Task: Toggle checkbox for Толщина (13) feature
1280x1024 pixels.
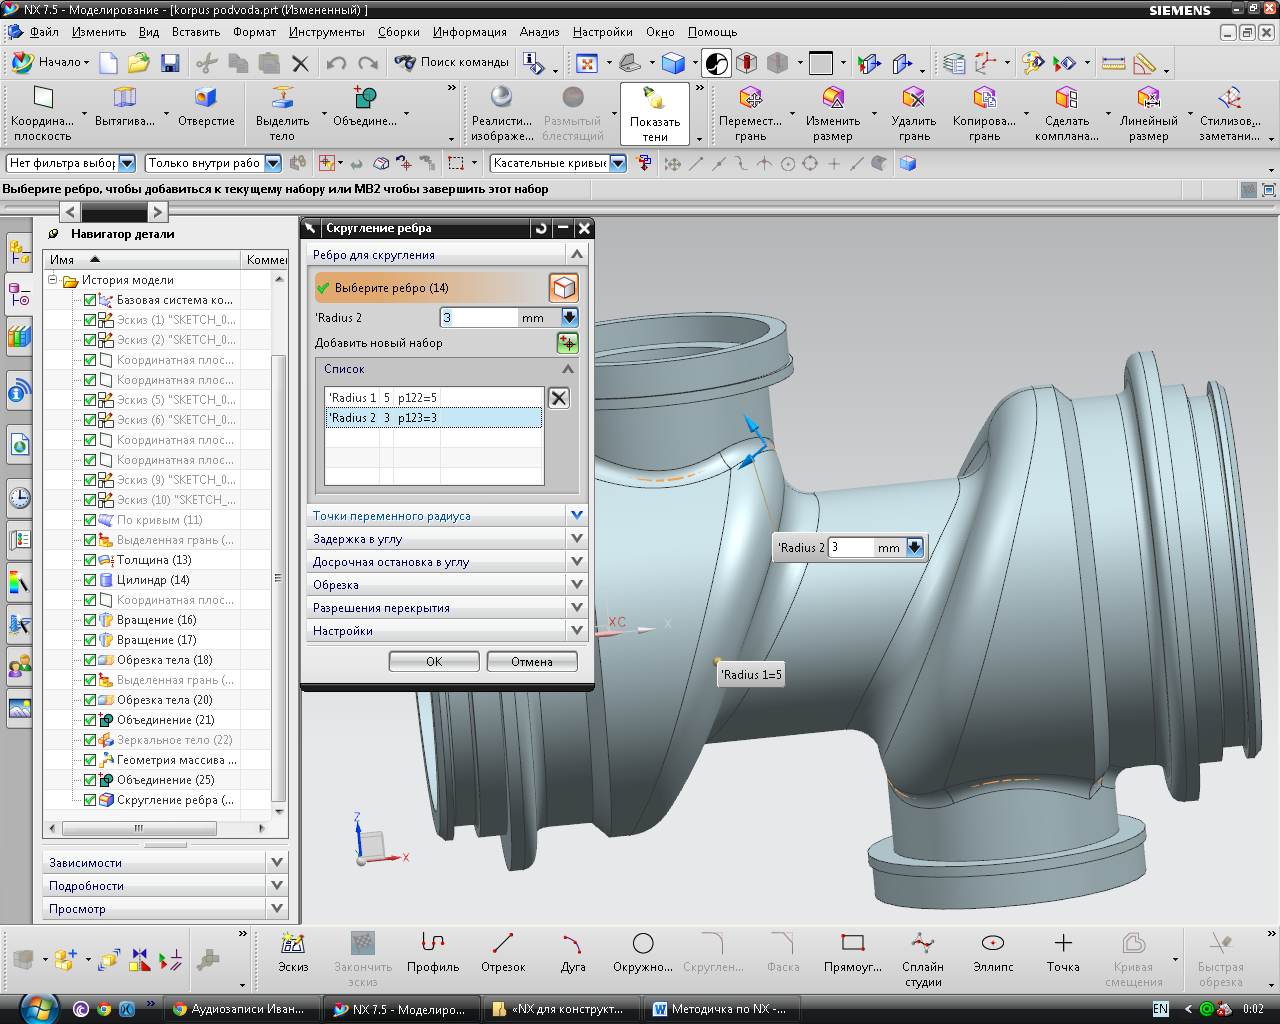Action: coord(90,560)
